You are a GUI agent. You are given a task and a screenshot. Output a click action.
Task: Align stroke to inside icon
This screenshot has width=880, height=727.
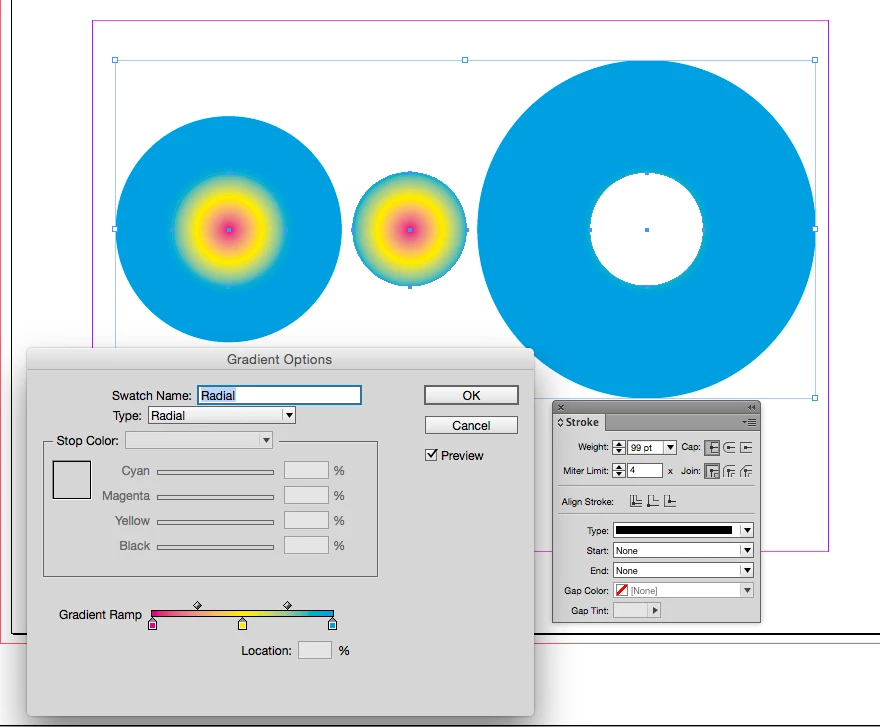[653, 501]
